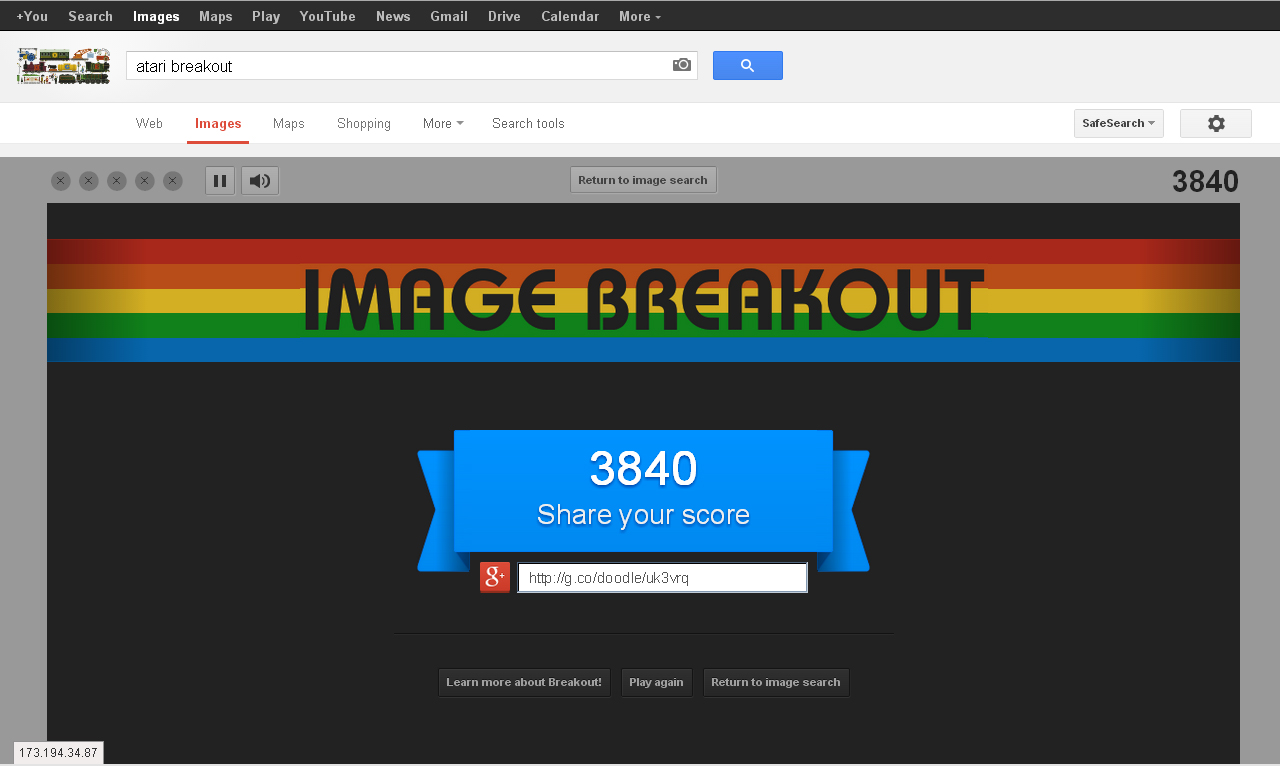Open the SafeSearch dropdown
This screenshot has height=766, width=1280.
(1119, 123)
